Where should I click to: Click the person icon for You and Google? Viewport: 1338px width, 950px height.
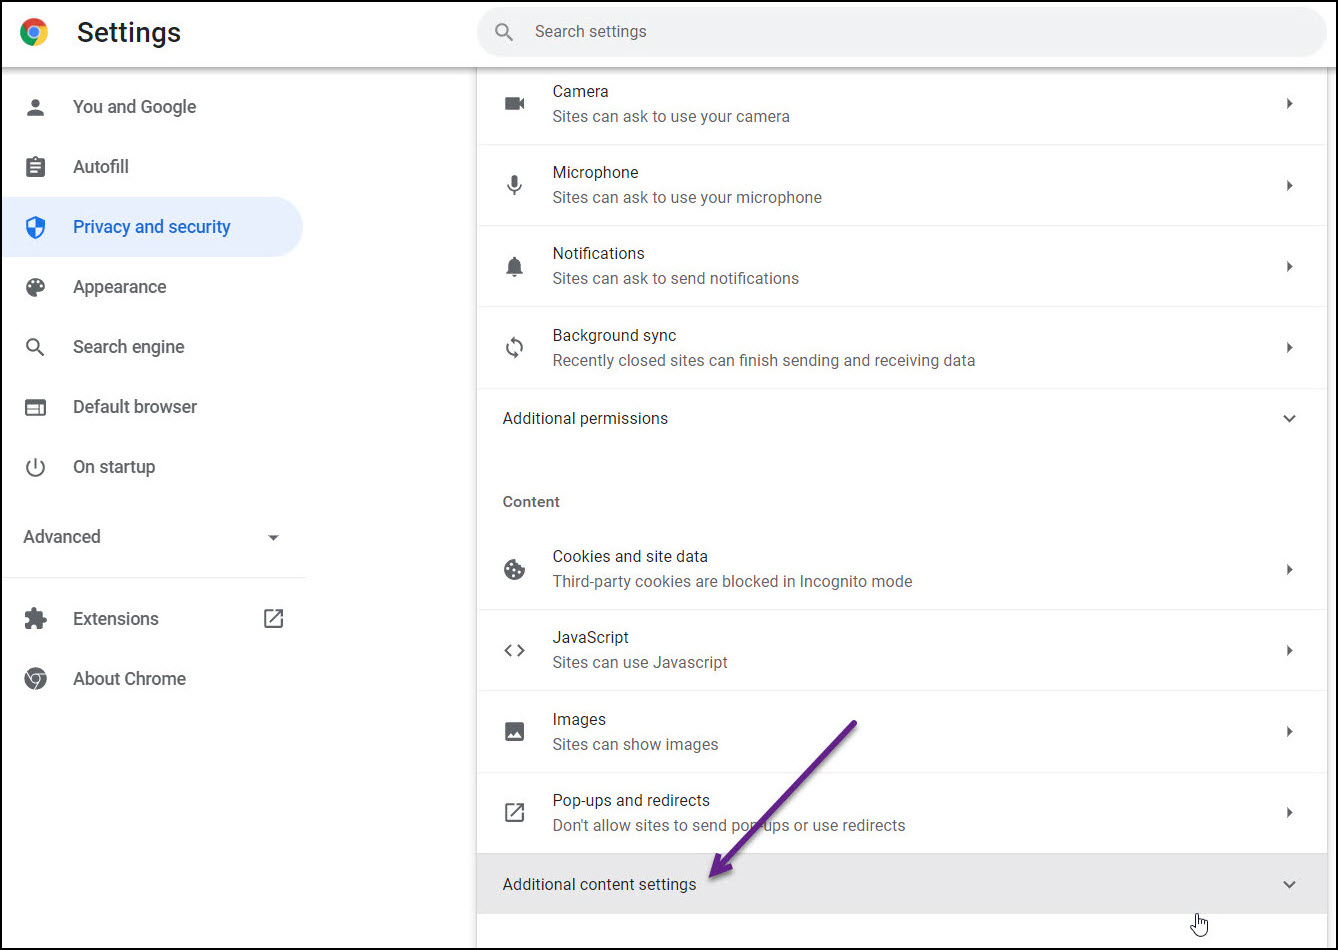(36, 107)
